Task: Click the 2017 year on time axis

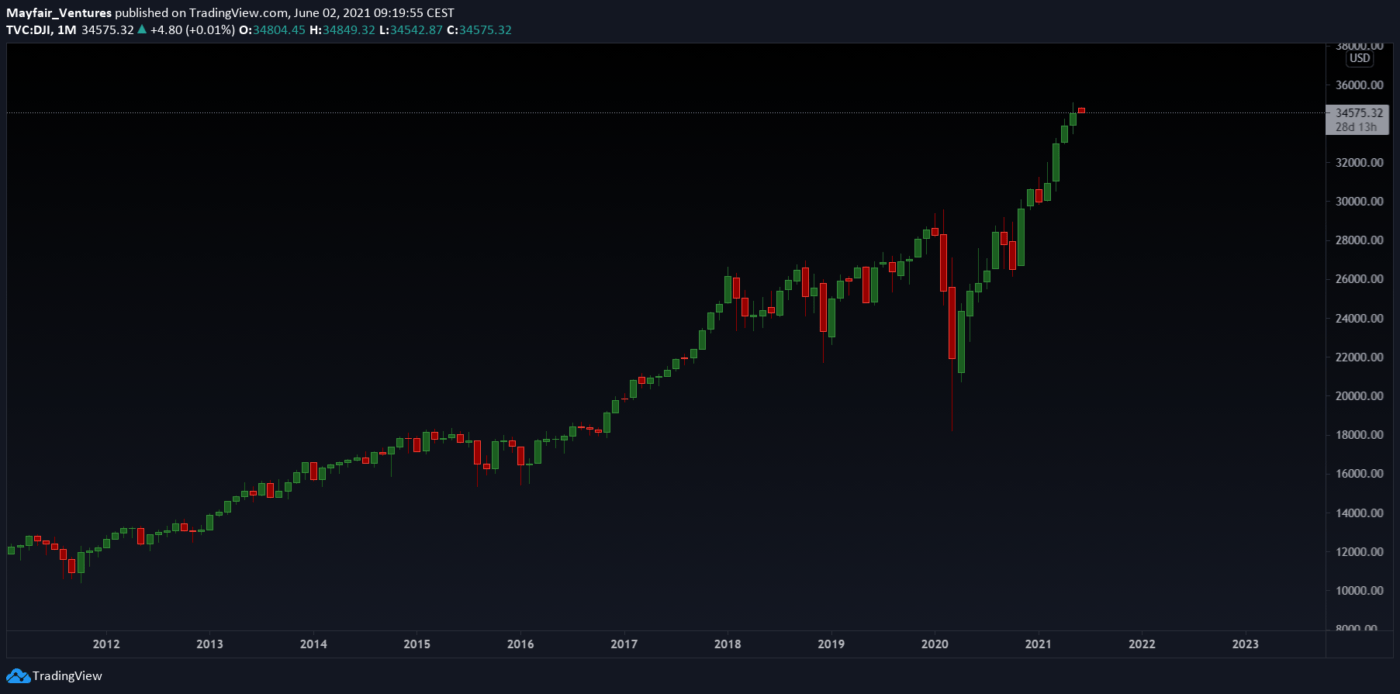Action: (x=624, y=644)
